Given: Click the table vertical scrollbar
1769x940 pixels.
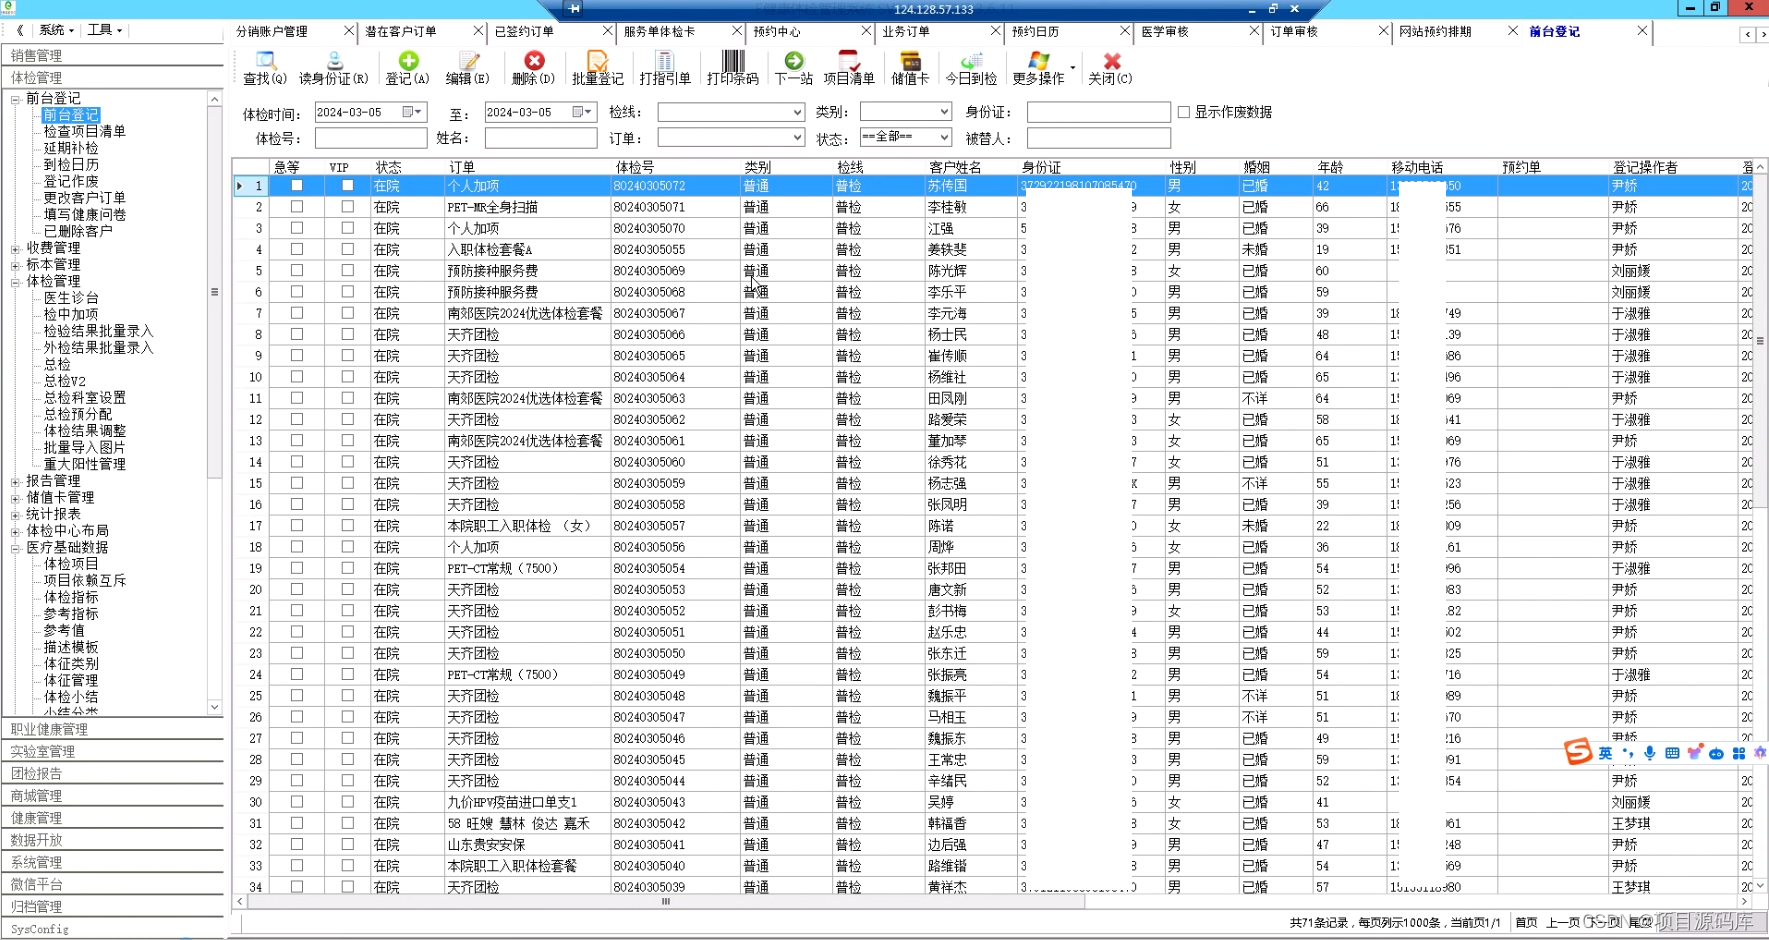Looking at the screenshot, I should (x=1760, y=340).
